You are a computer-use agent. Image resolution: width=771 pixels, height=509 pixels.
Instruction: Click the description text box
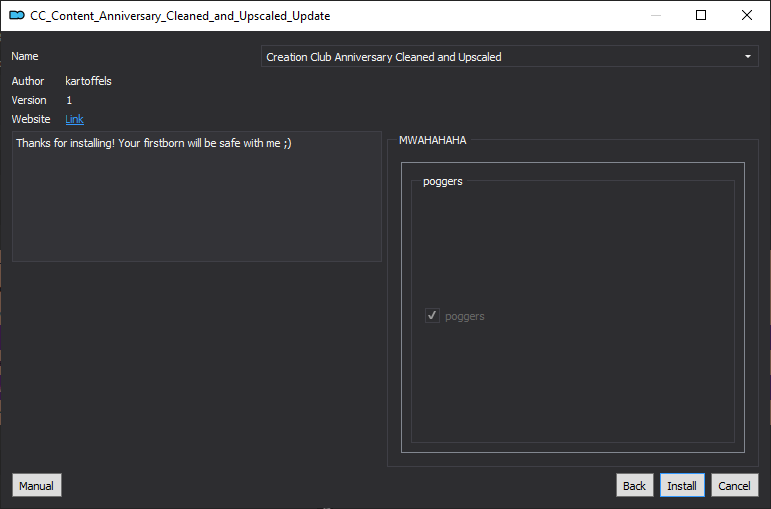pos(197,196)
